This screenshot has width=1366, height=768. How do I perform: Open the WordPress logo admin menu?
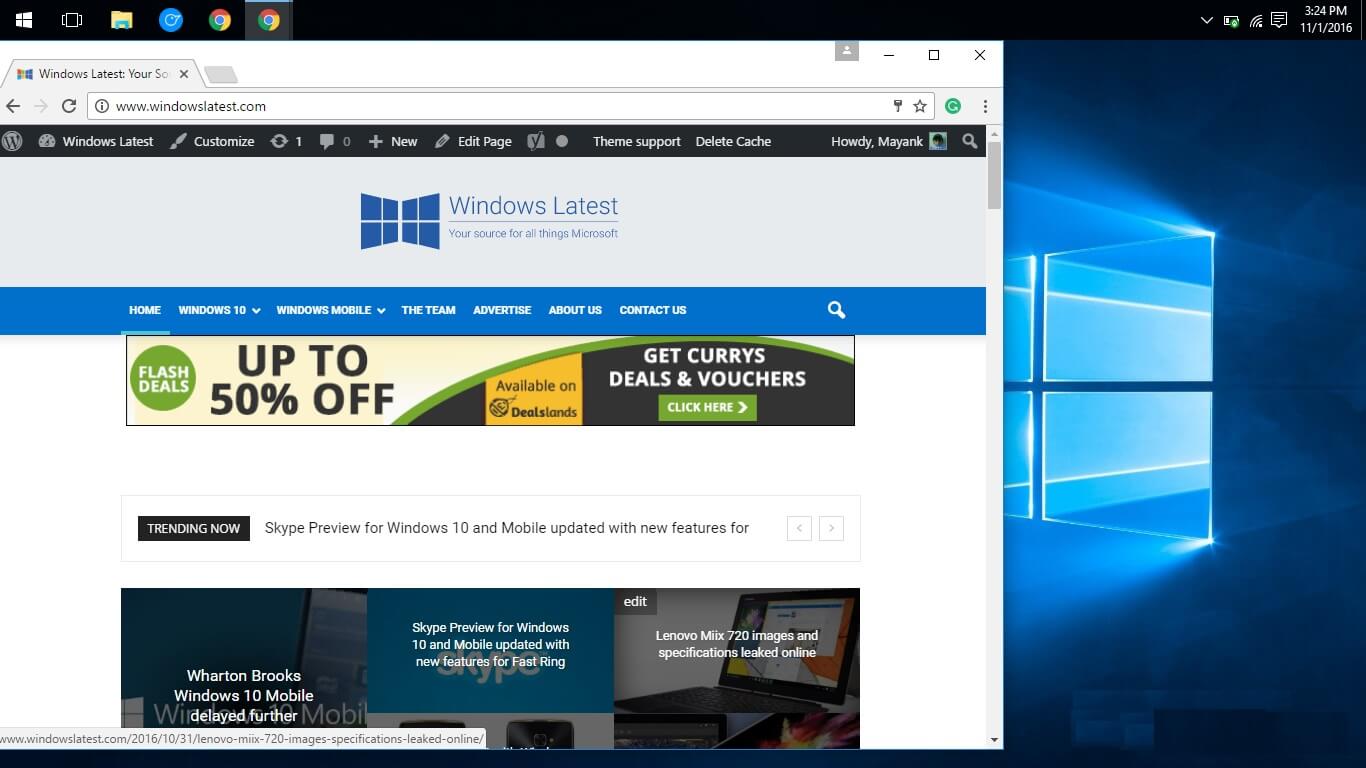point(12,141)
